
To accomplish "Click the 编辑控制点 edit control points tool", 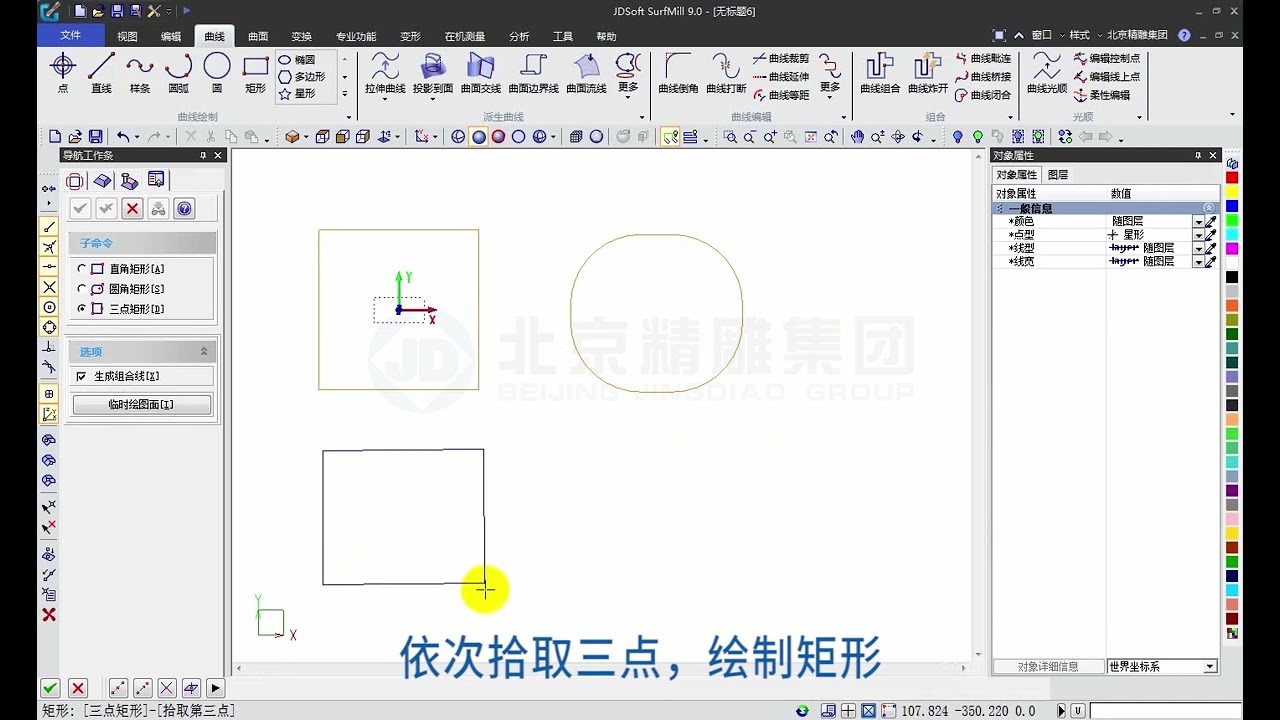I will (x=1107, y=59).
